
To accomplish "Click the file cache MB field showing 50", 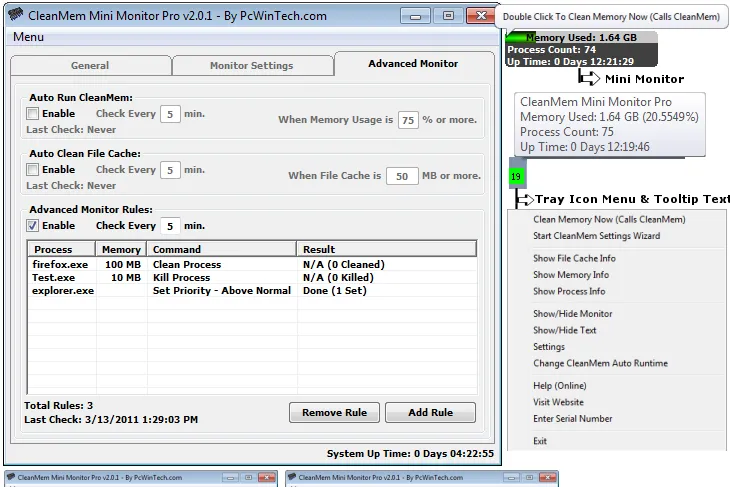I will tap(402, 176).
